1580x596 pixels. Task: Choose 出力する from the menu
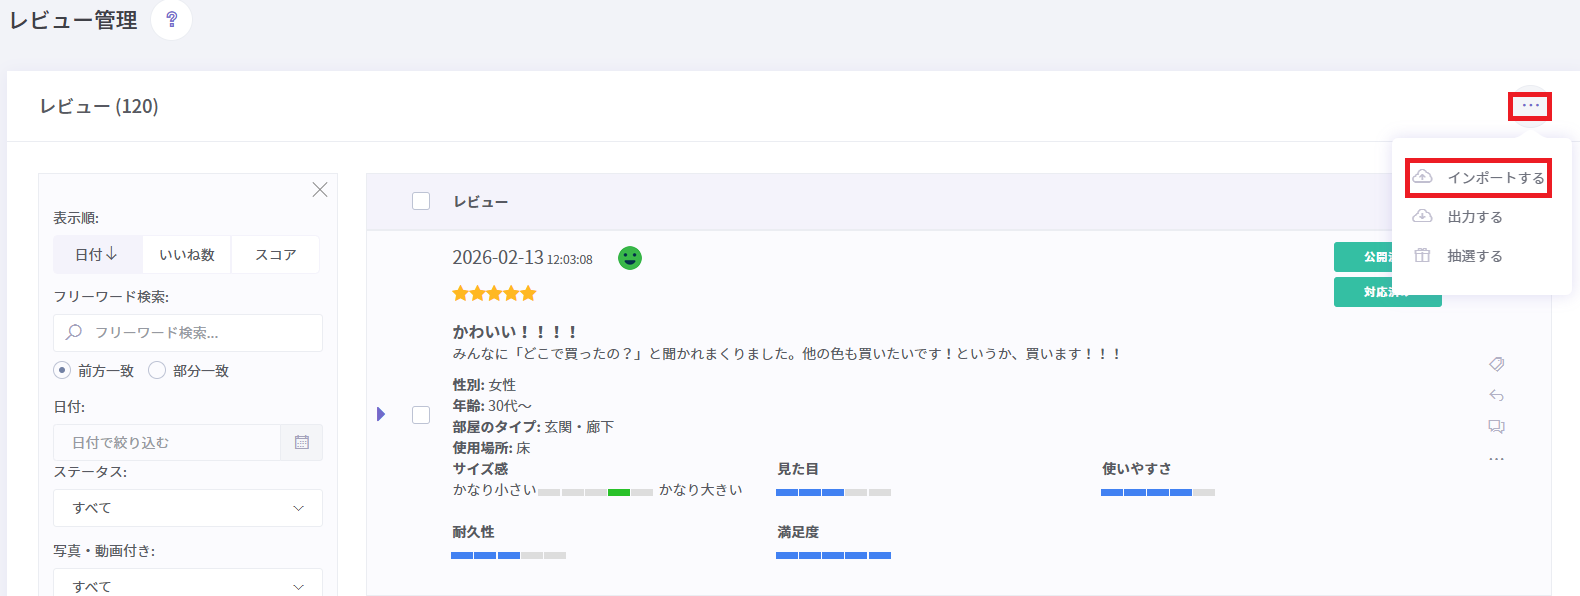[x=1475, y=217]
